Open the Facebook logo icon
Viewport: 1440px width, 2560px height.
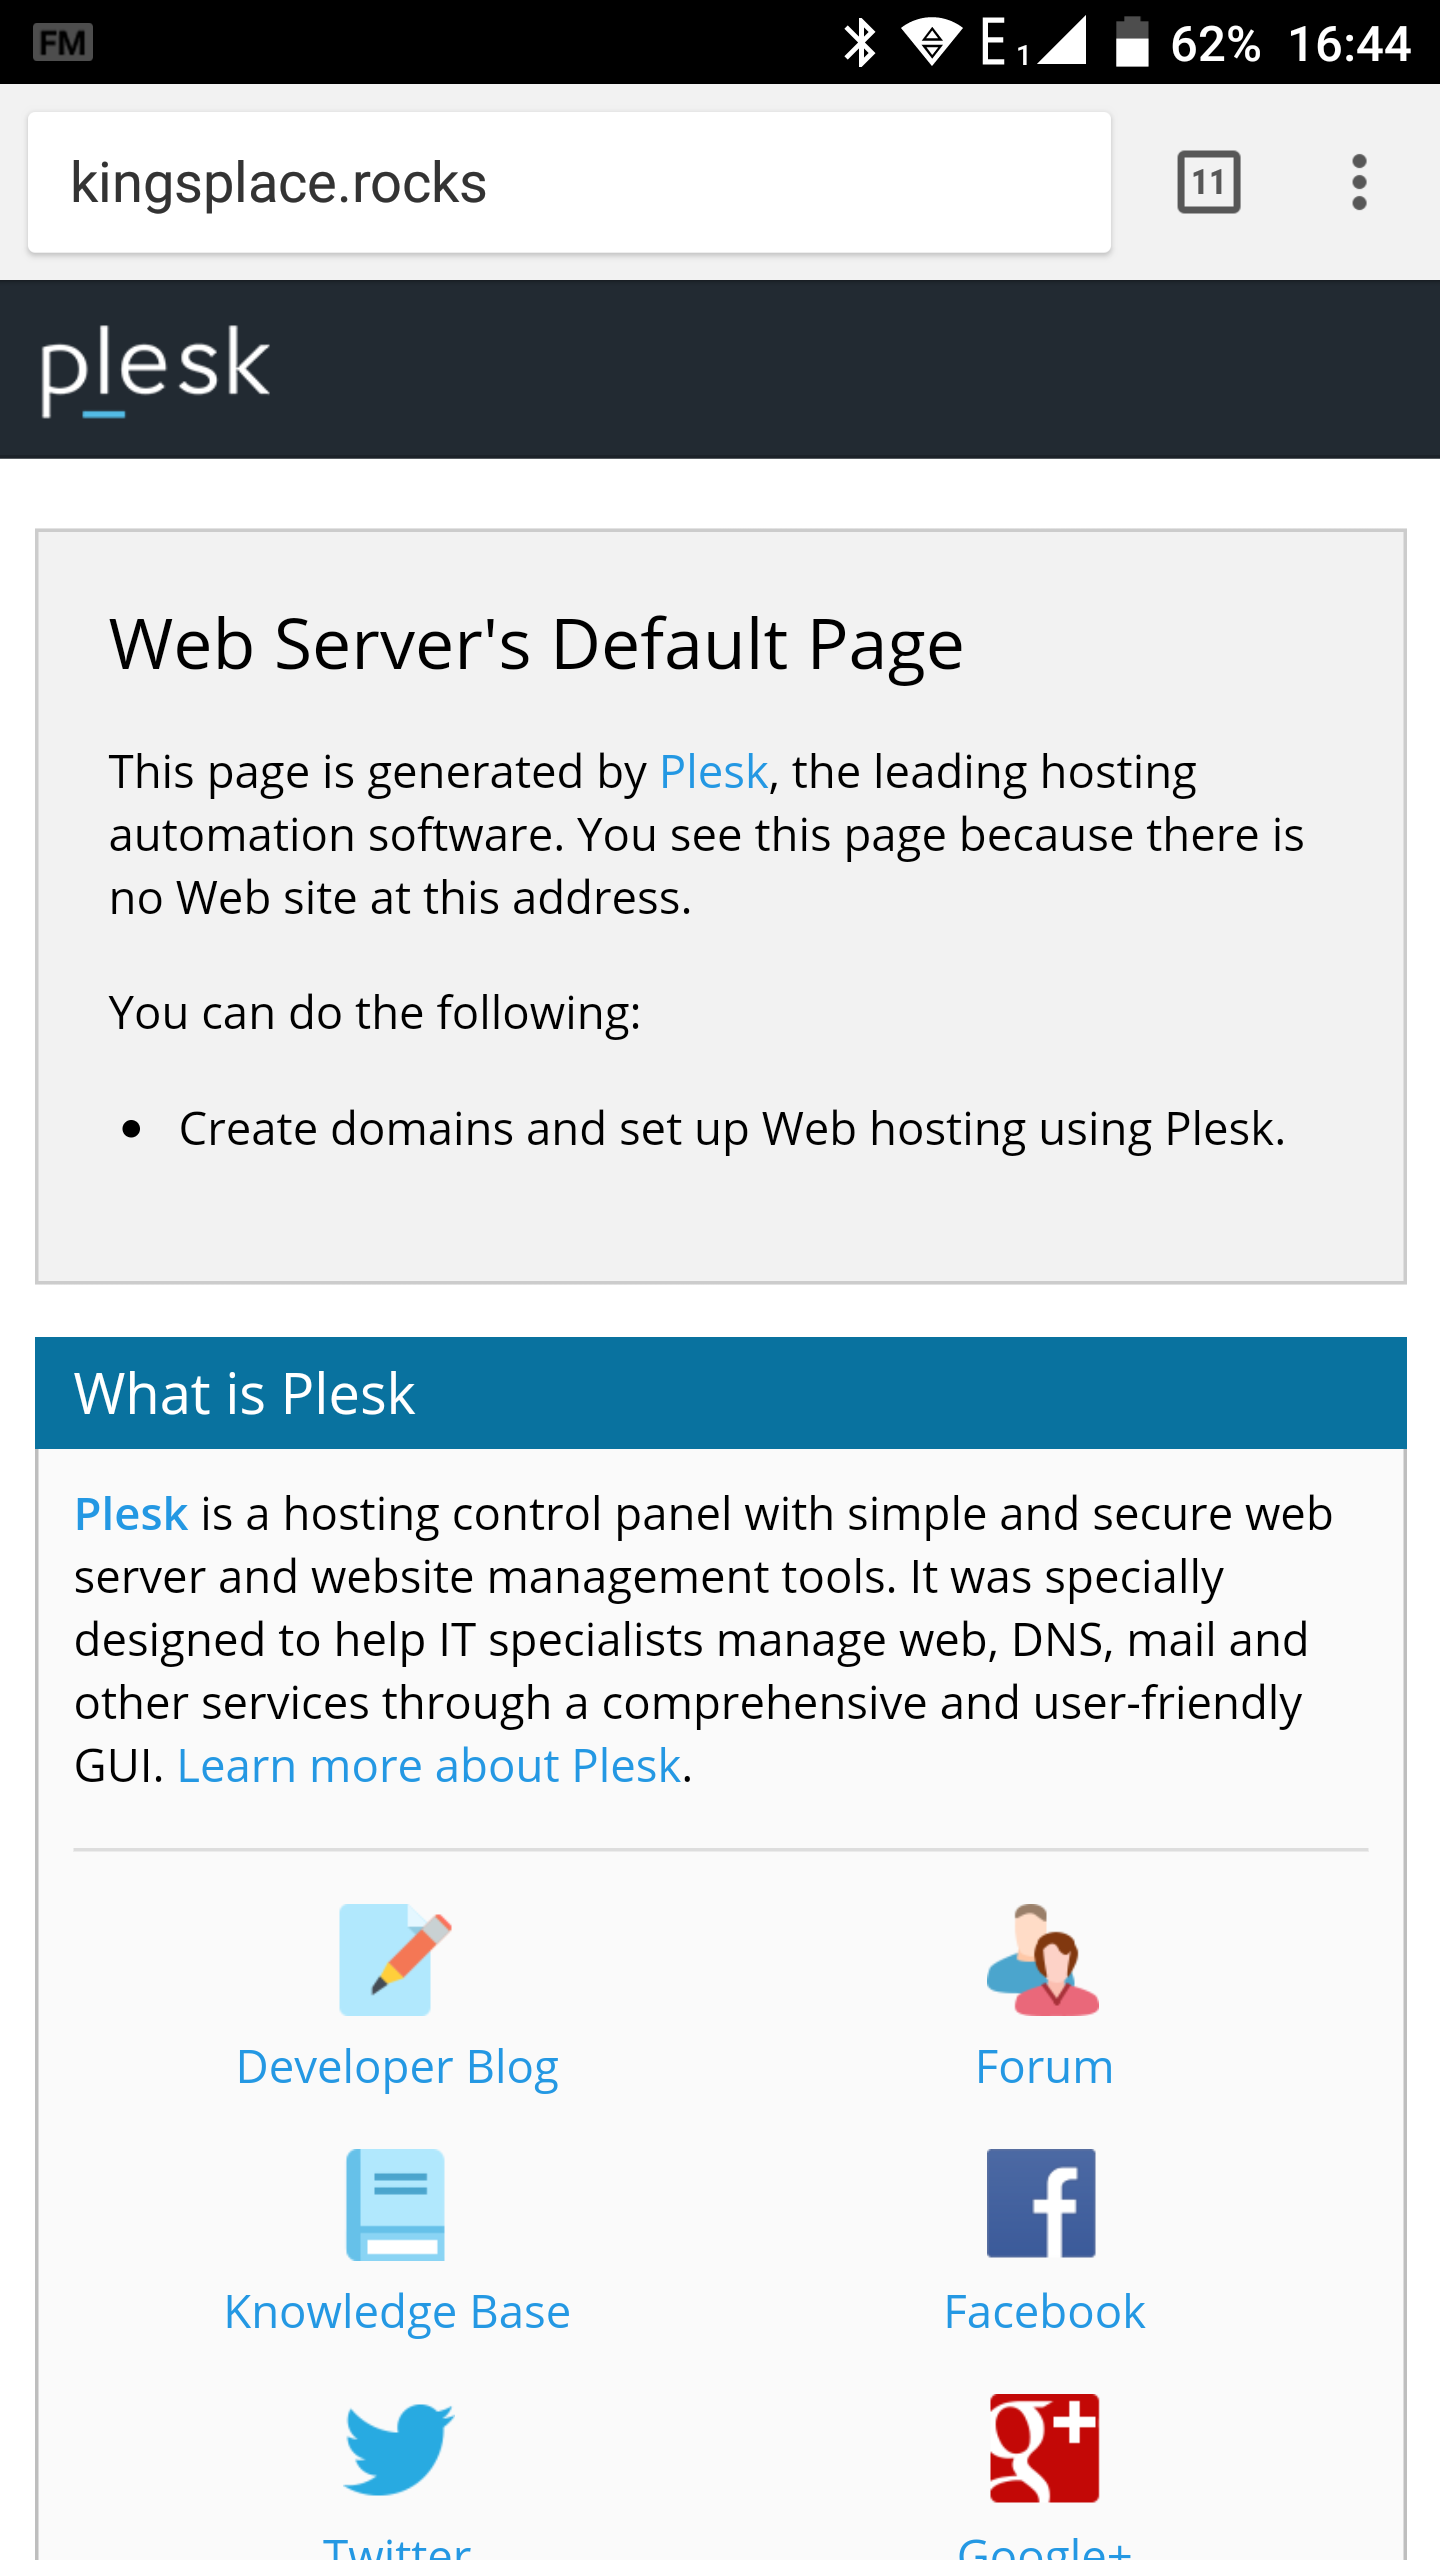point(1041,2203)
